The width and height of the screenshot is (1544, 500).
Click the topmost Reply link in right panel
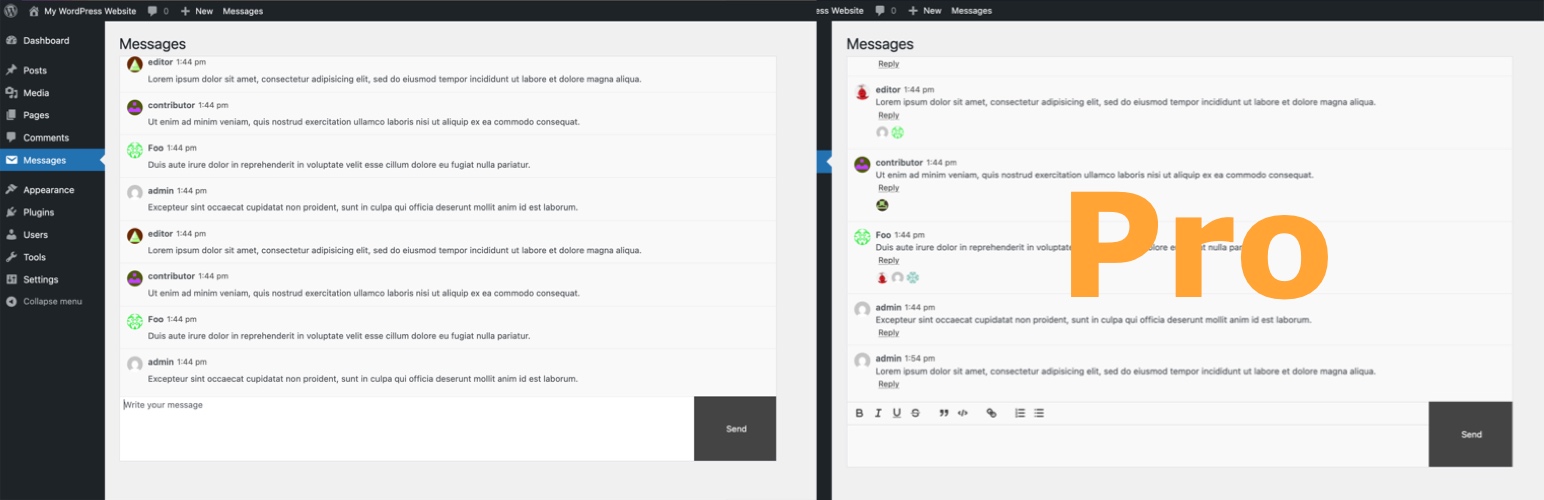[x=888, y=64]
